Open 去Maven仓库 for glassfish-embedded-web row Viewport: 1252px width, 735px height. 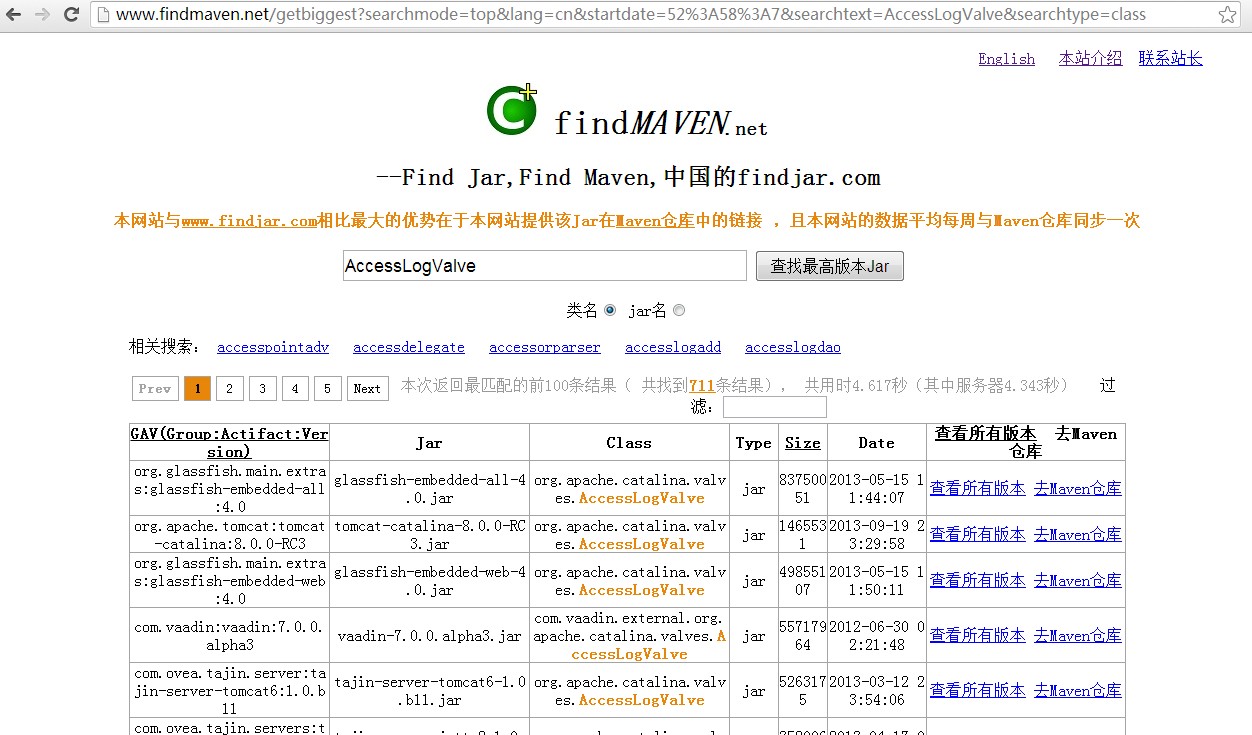(x=1077, y=581)
